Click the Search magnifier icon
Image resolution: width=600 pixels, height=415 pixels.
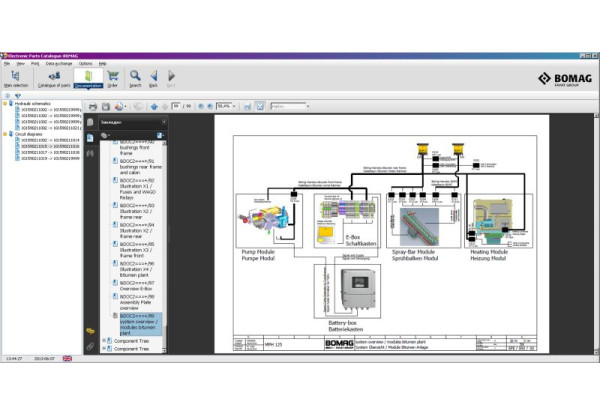tap(134, 78)
